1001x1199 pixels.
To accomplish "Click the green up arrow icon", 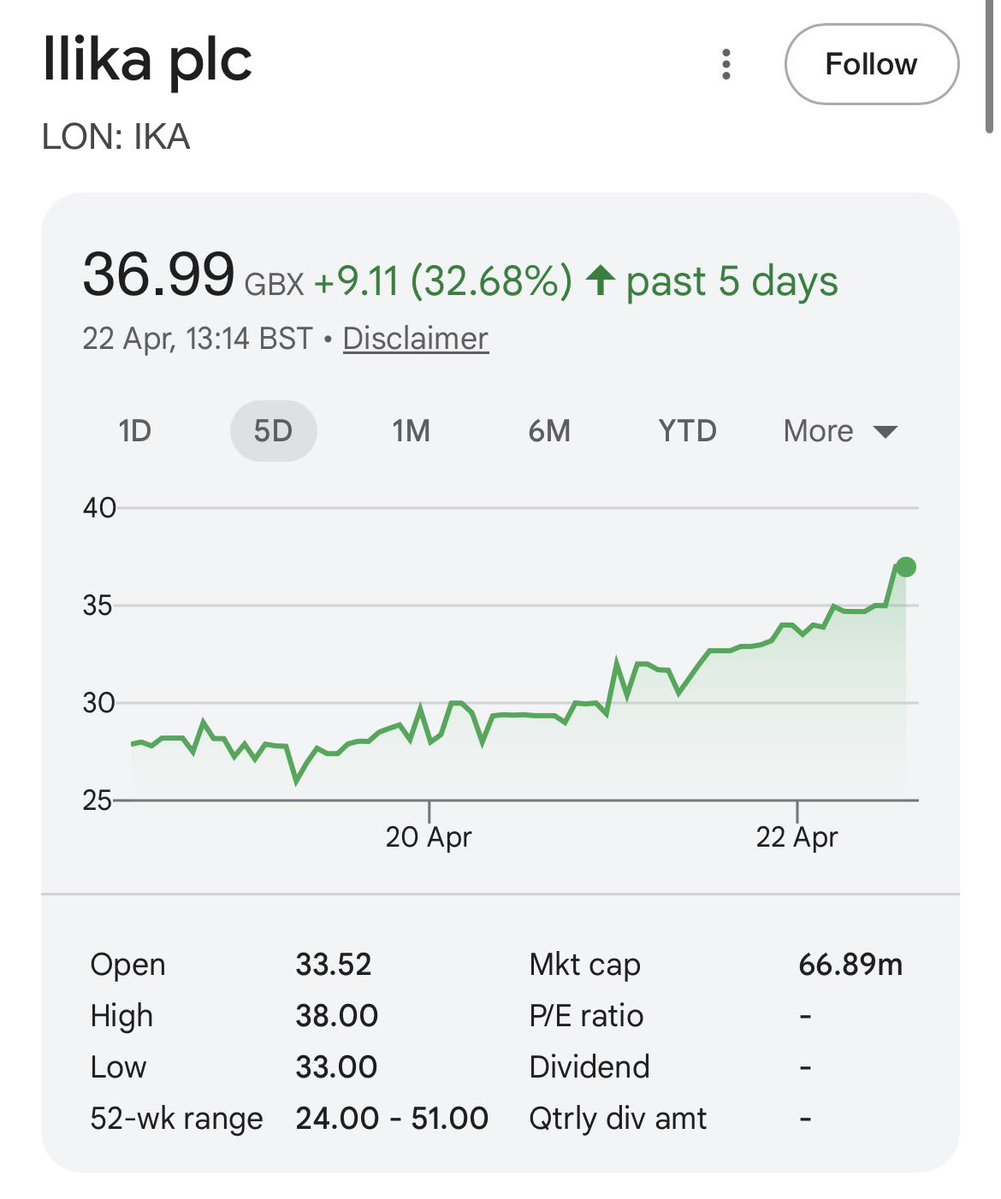I will pos(600,280).
